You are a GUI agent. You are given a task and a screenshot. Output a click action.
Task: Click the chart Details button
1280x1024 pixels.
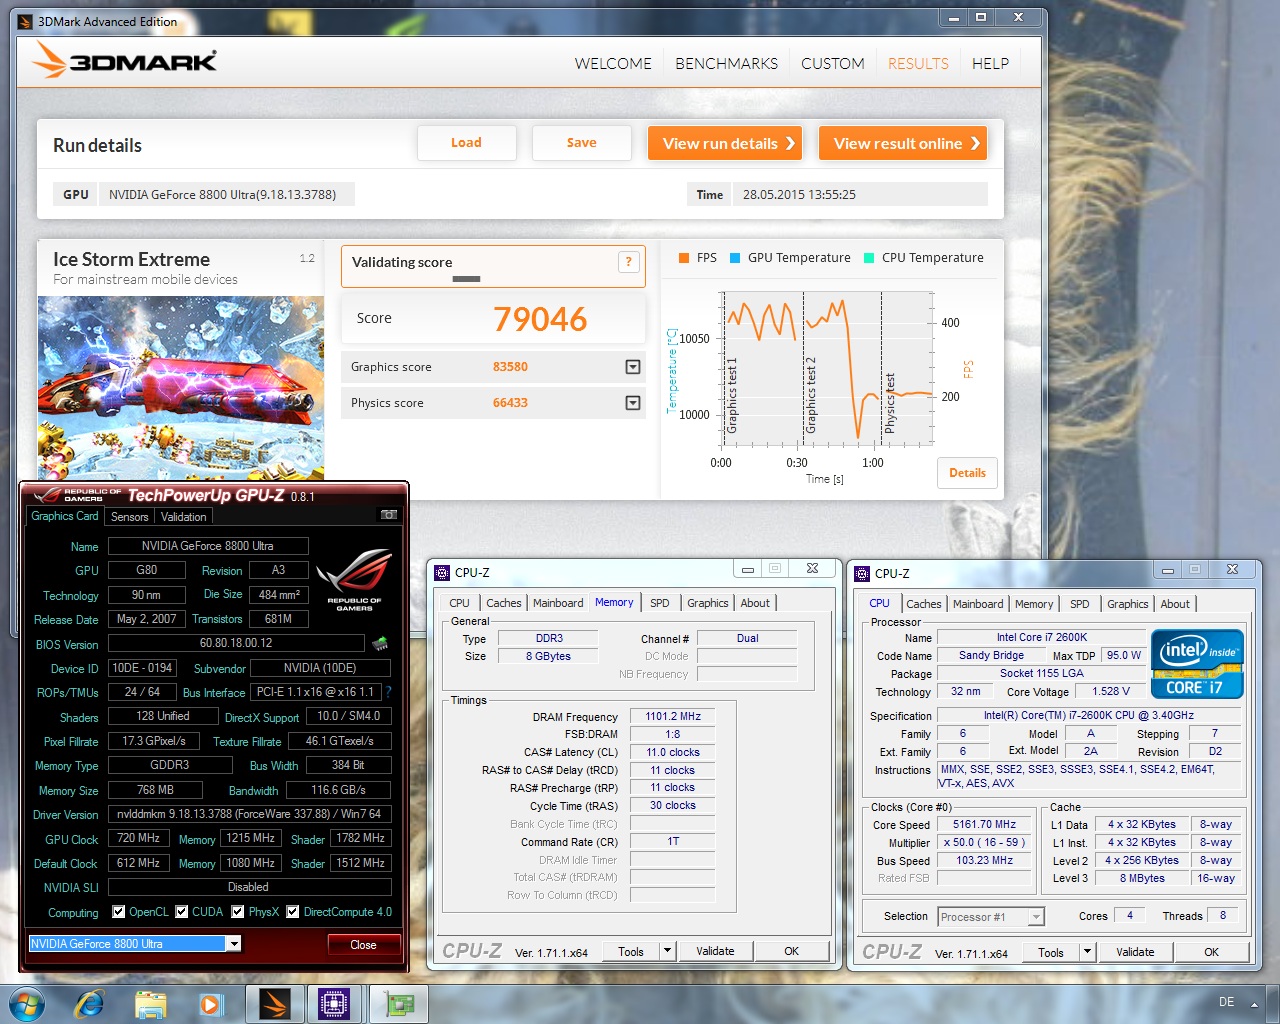point(967,473)
